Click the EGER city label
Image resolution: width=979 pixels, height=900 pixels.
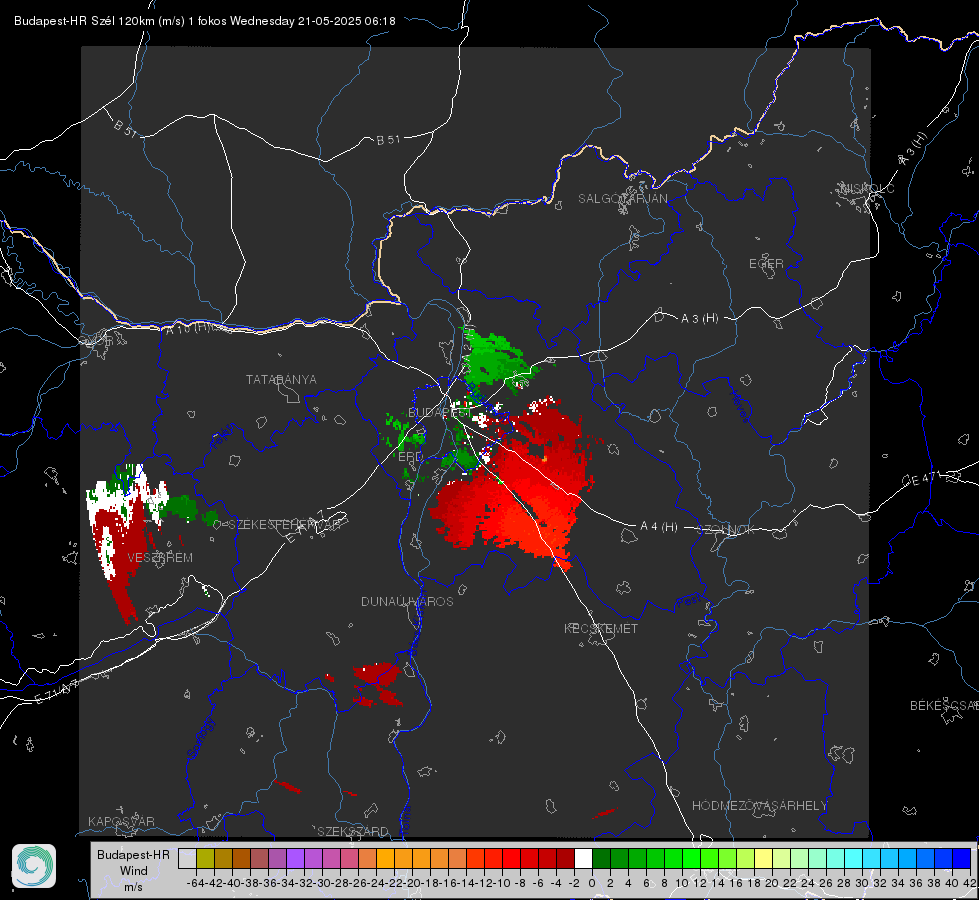coord(766,264)
